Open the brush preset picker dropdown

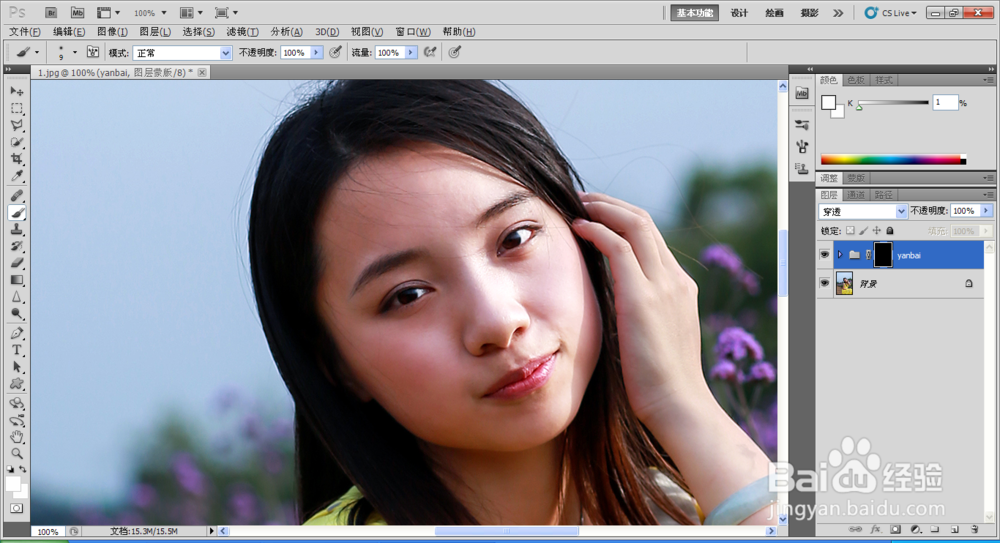(75, 52)
